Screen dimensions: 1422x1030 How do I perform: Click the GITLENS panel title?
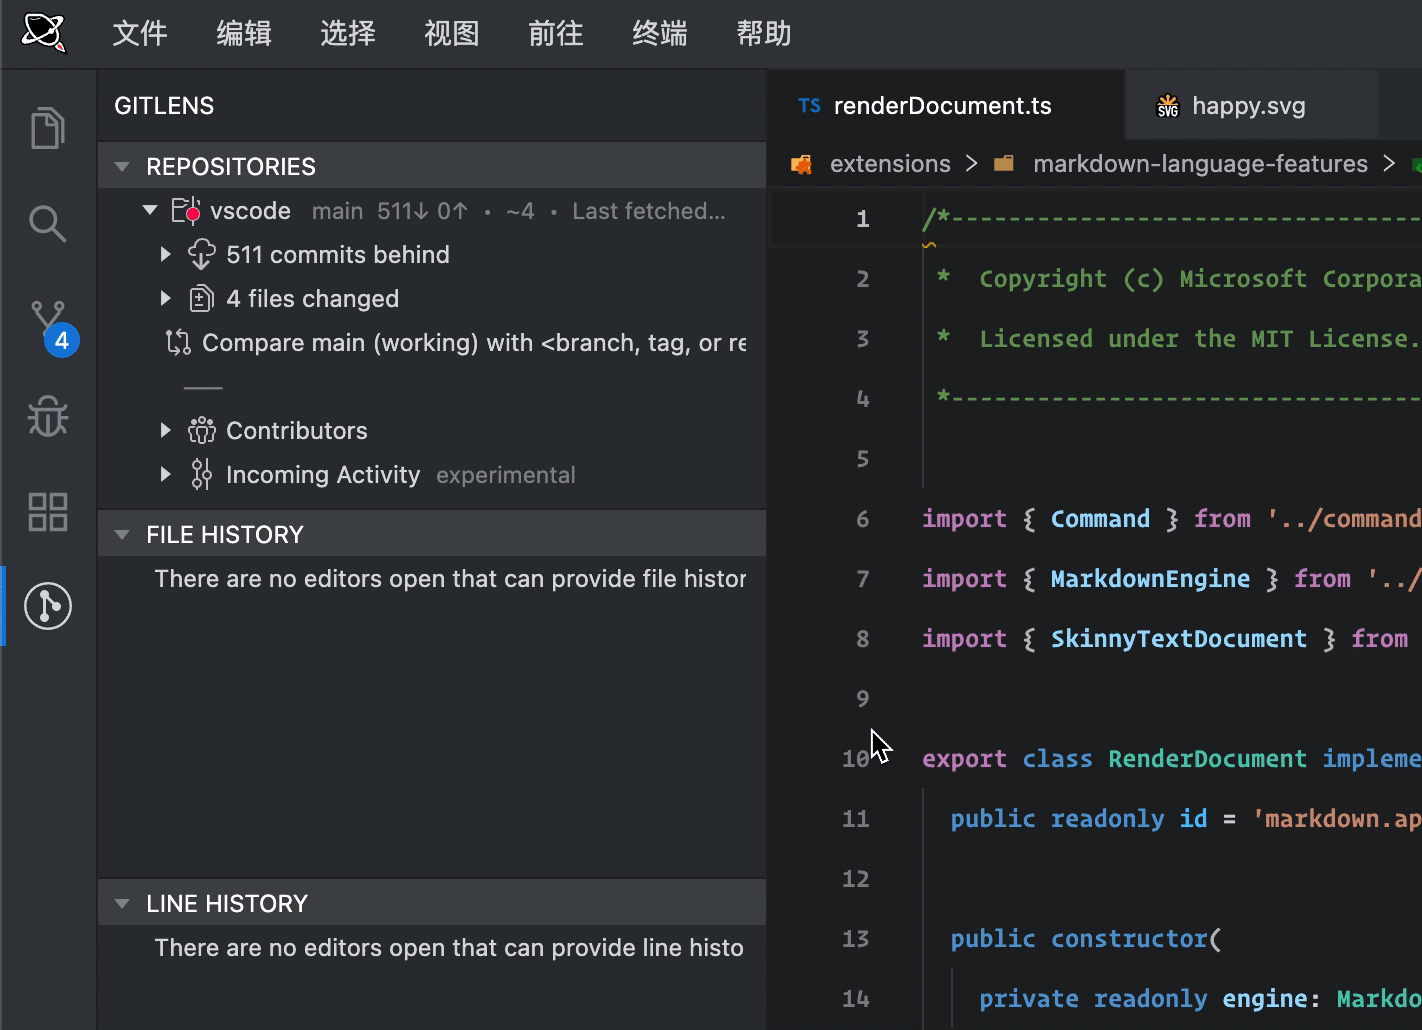coord(164,106)
